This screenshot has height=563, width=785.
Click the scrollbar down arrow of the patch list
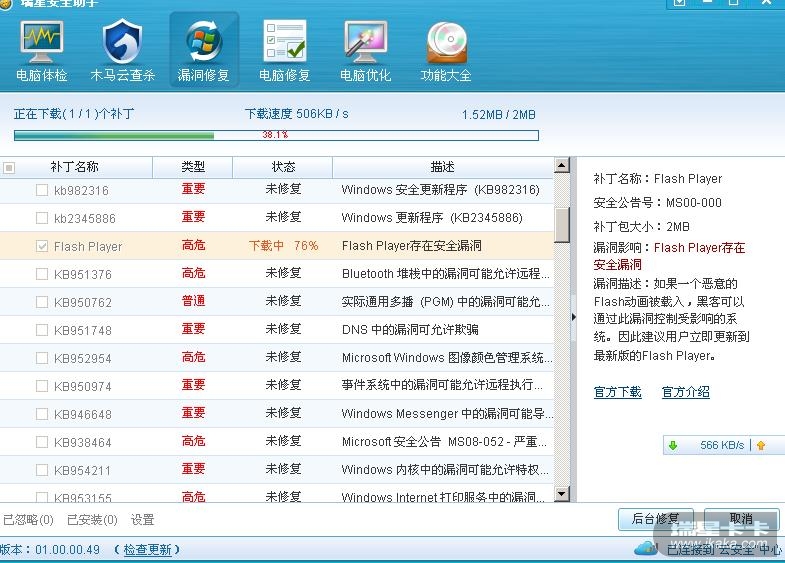click(x=562, y=494)
